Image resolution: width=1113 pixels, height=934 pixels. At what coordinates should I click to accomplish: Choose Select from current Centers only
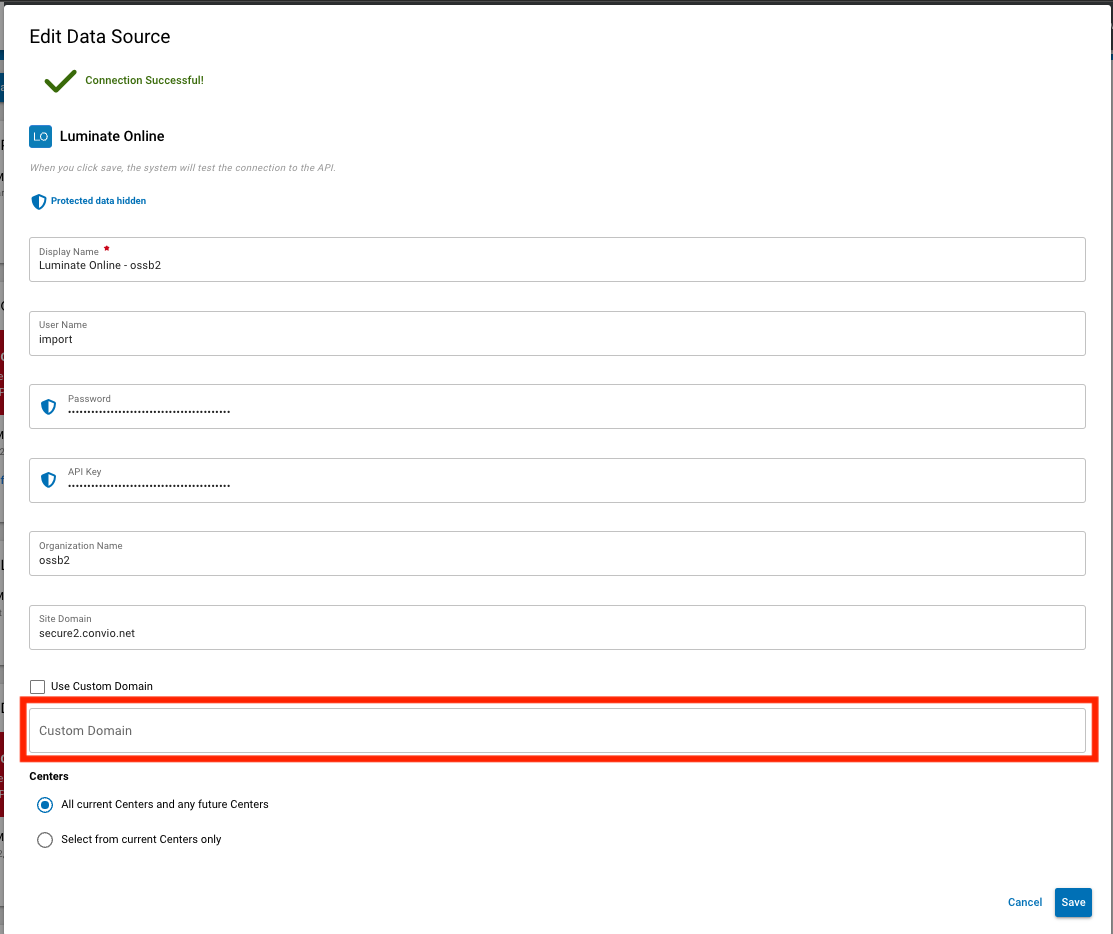click(x=44, y=840)
